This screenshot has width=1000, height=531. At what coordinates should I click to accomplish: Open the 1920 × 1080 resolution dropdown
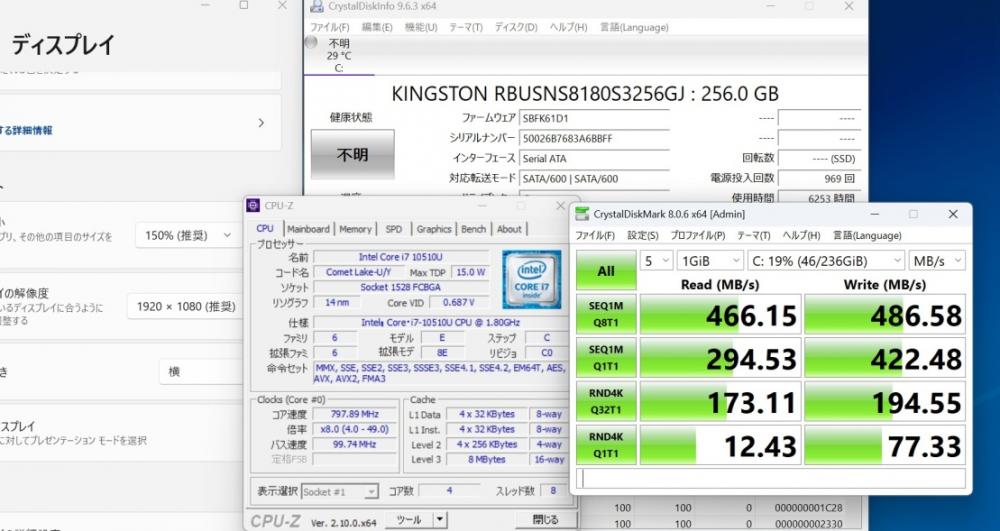tap(185, 307)
